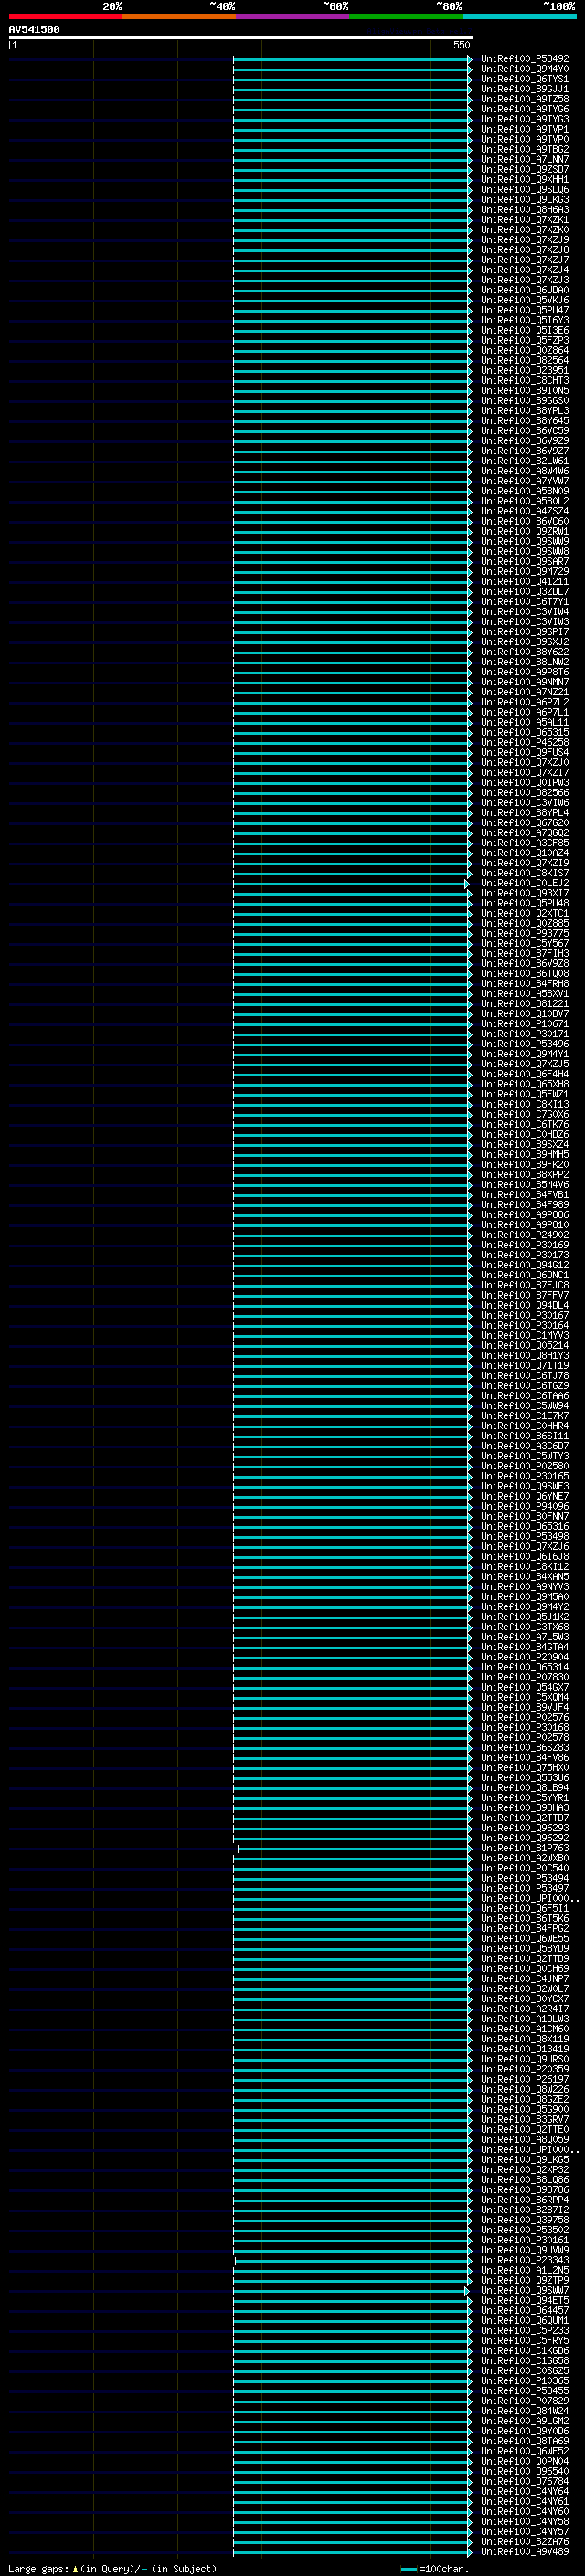Click the purple ~60% identity legend color

(293, 16)
